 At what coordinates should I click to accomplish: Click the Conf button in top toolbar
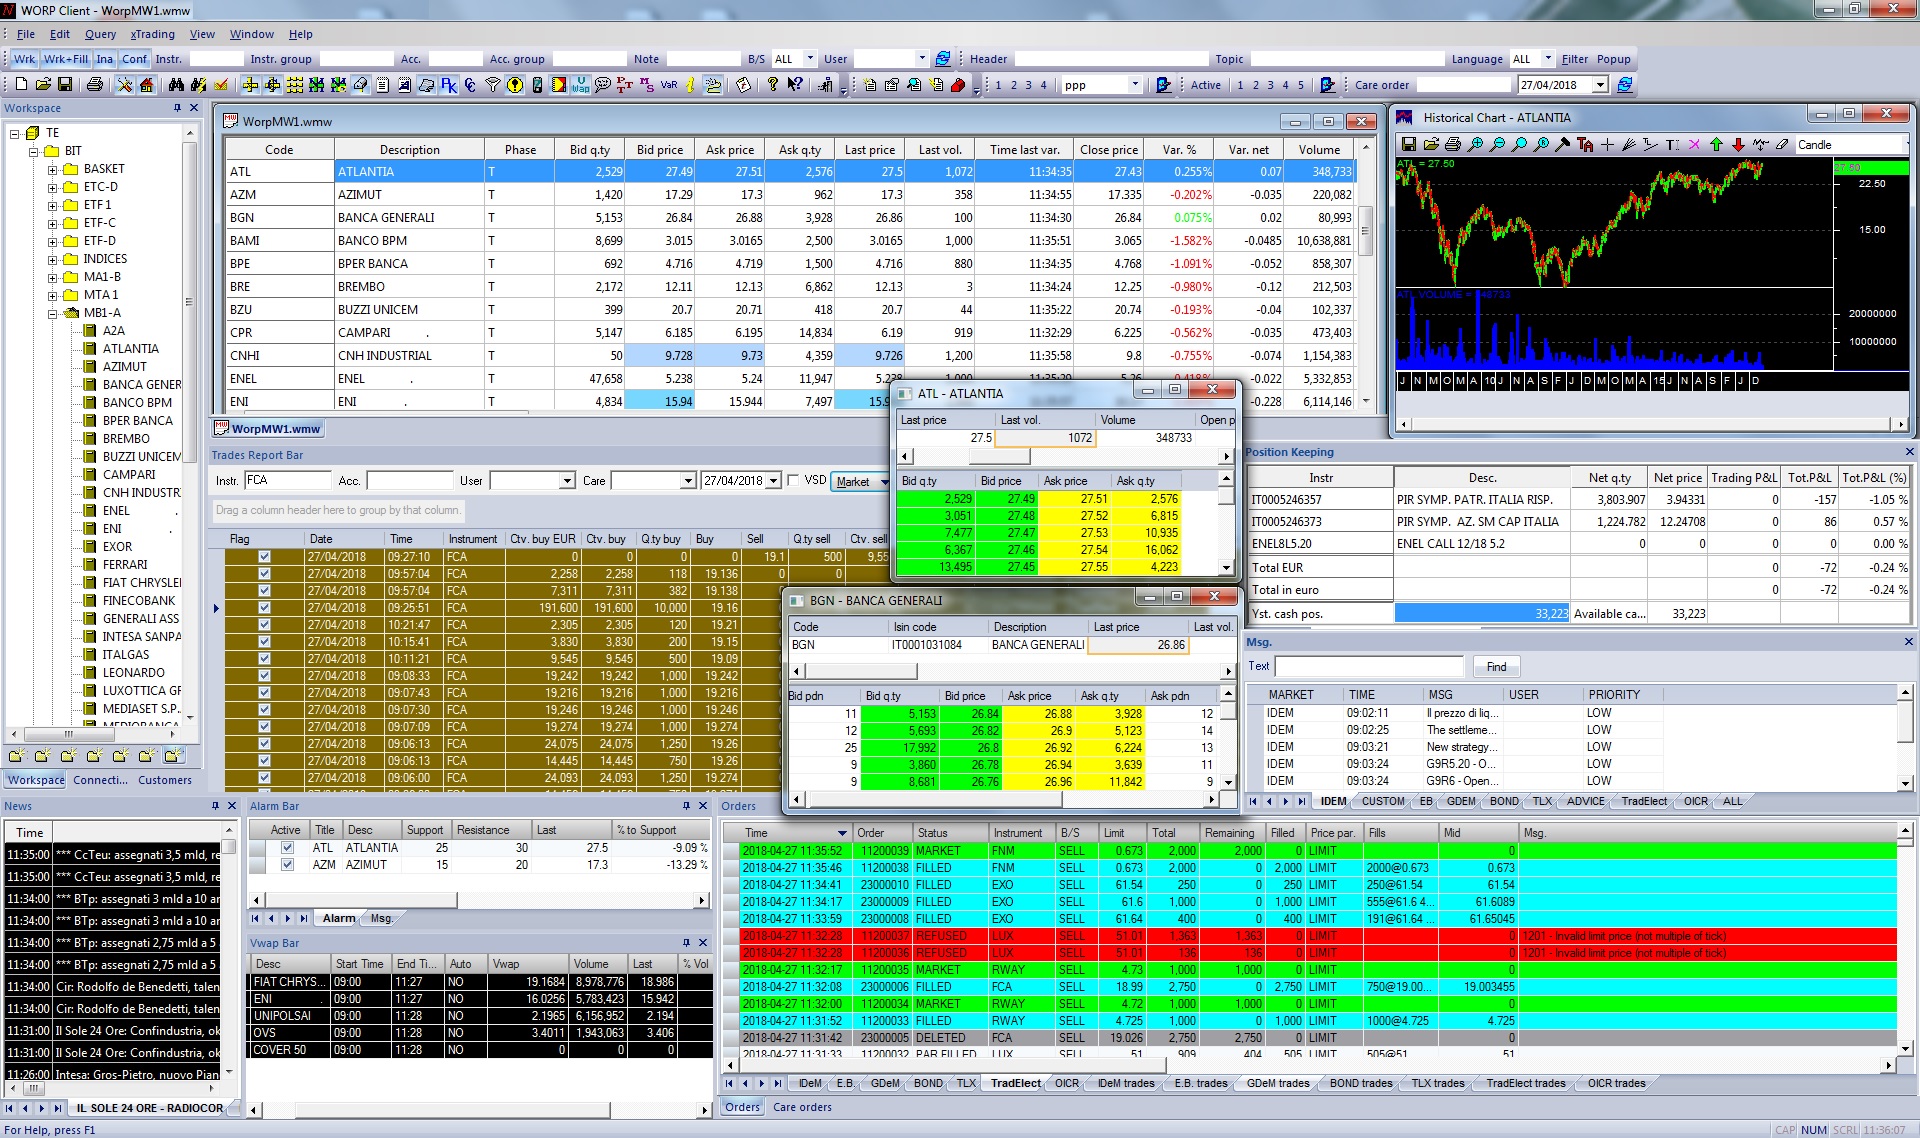(x=134, y=59)
